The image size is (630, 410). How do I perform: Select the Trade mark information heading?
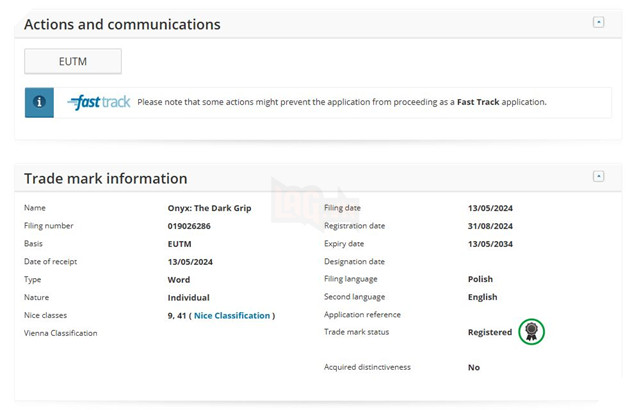pos(106,179)
